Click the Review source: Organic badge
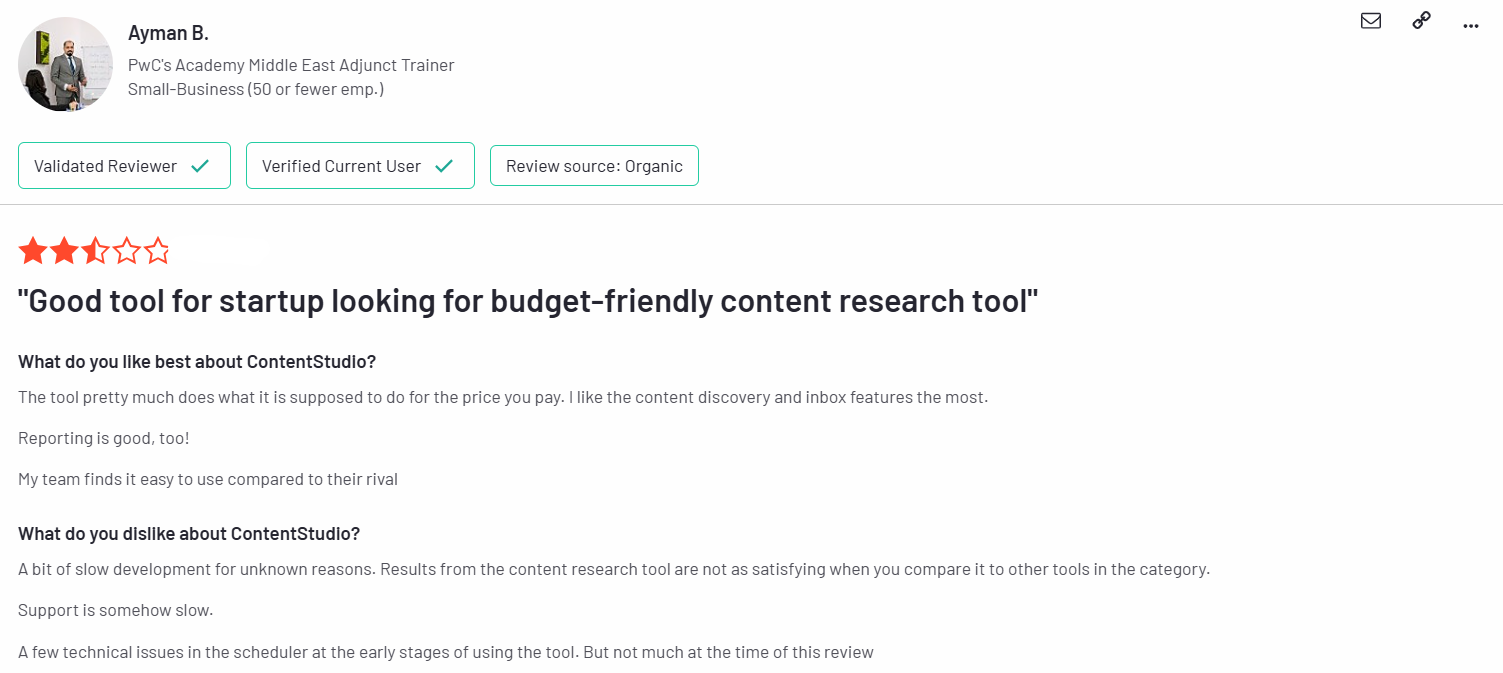This screenshot has height=673, width=1503. pos(594,166)
